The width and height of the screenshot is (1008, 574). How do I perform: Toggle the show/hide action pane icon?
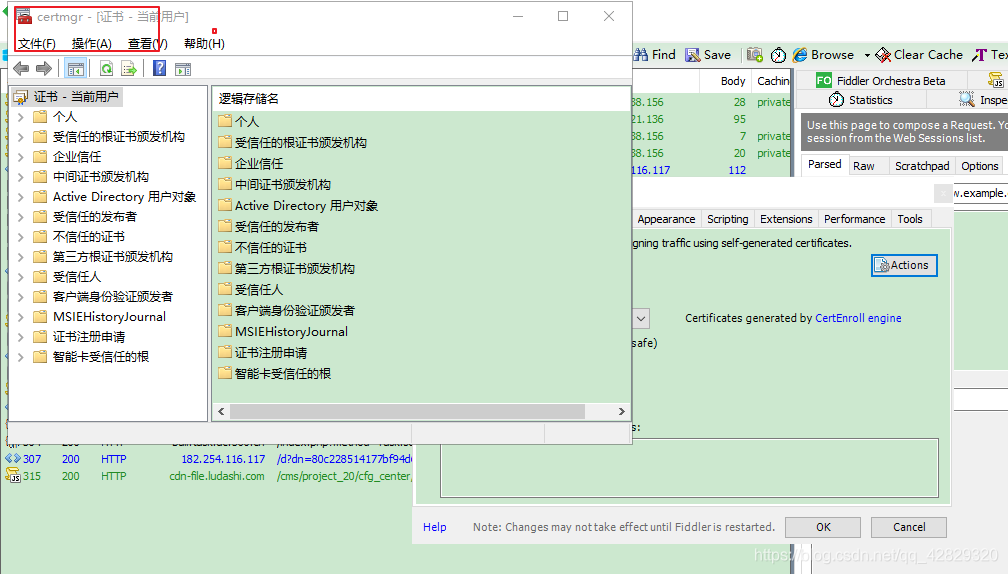click(x=183, y=69)
